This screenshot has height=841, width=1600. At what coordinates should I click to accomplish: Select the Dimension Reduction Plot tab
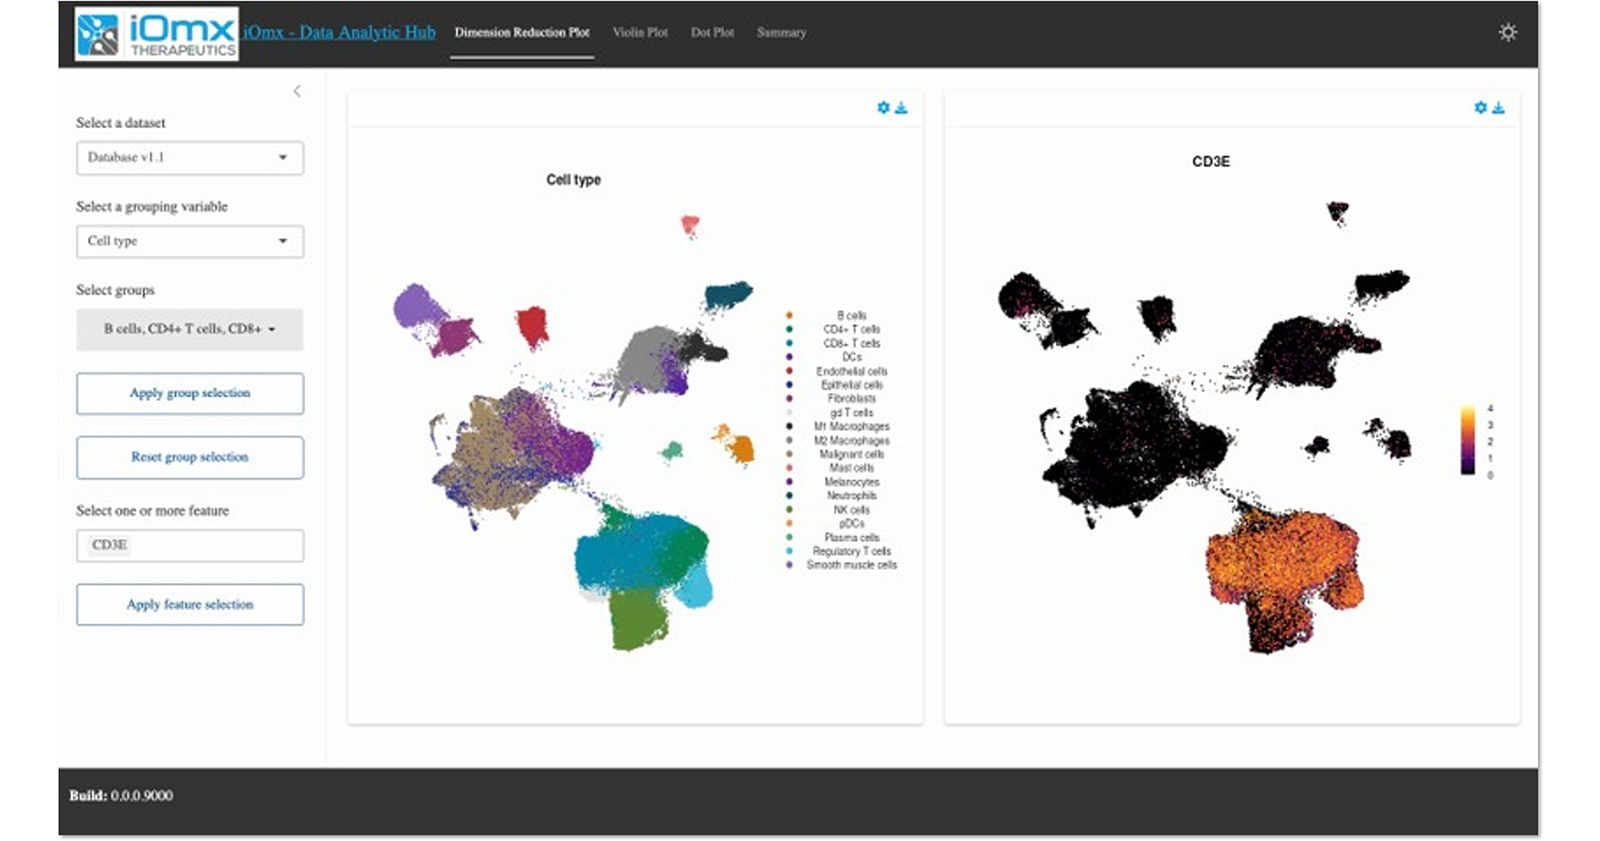pyautogui.click(x=522, y=32)
